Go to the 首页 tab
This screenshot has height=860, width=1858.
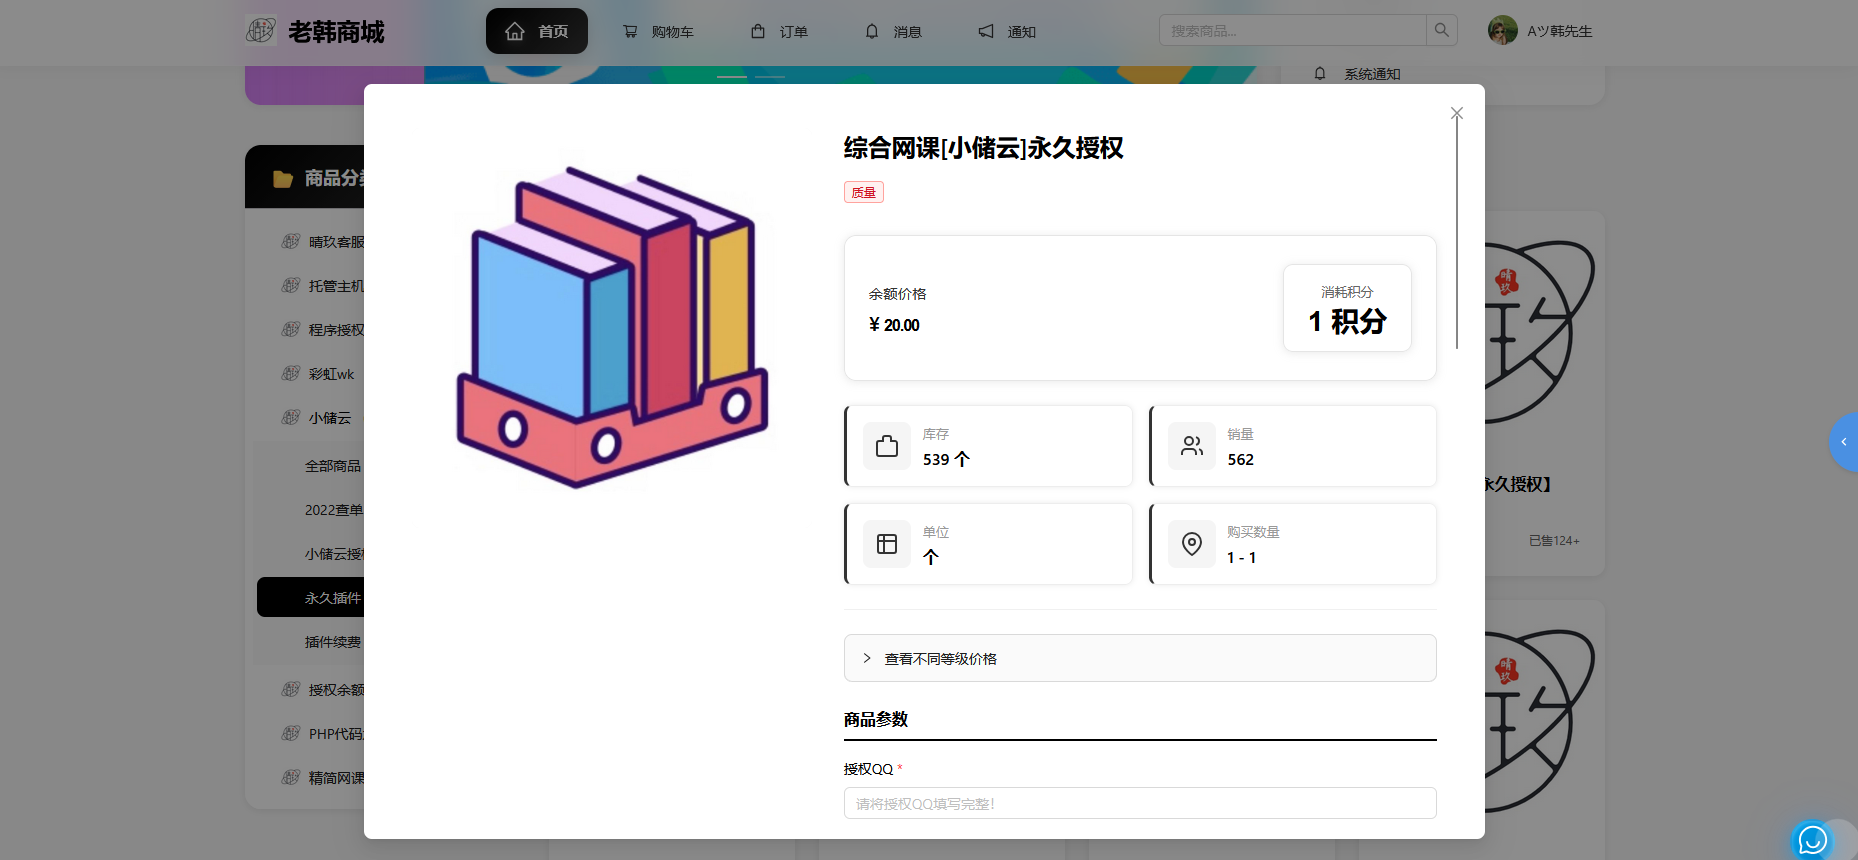pos(537,31)
